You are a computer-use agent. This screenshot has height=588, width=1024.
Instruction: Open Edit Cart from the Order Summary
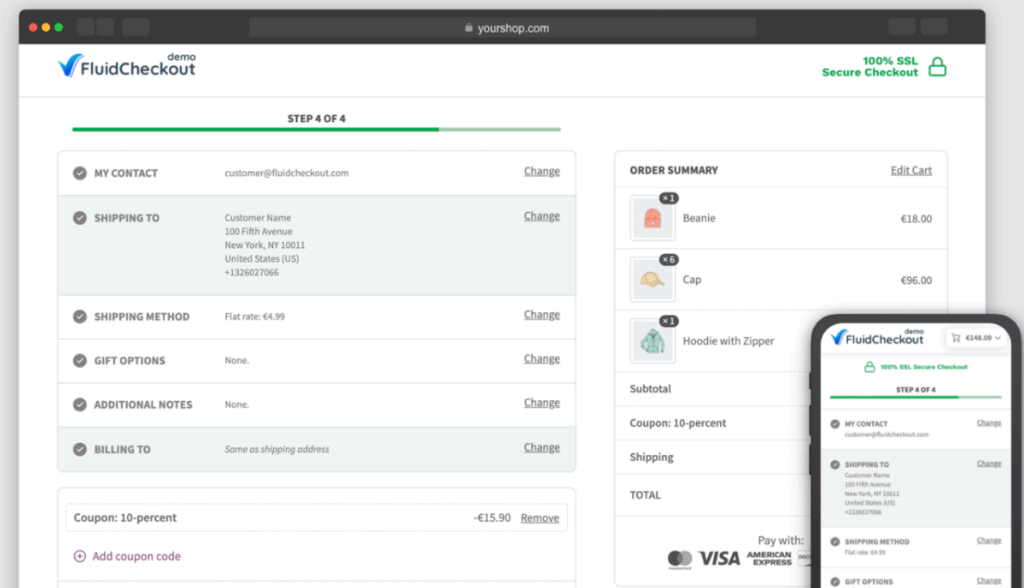coord(911,170)
